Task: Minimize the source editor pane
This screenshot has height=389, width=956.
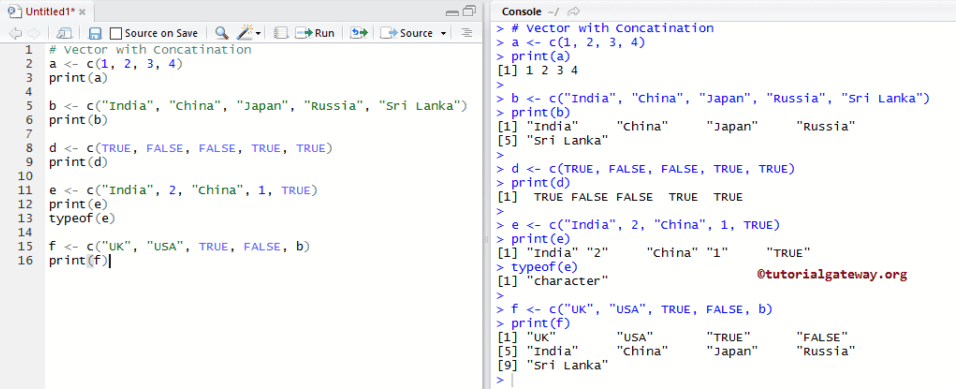Action: click(452, 12)
